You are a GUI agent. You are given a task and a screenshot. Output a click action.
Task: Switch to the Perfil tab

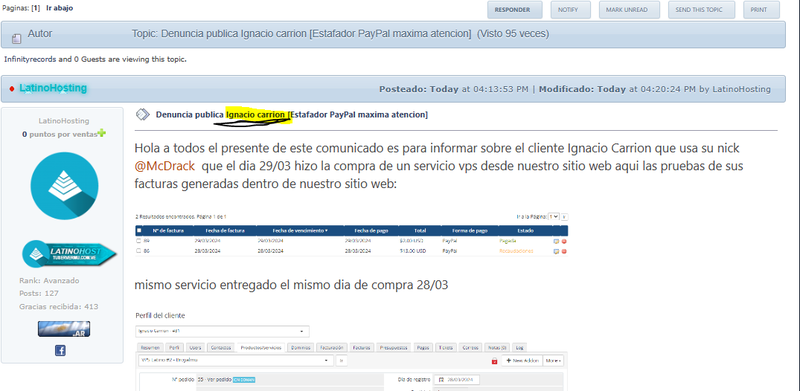174,348
